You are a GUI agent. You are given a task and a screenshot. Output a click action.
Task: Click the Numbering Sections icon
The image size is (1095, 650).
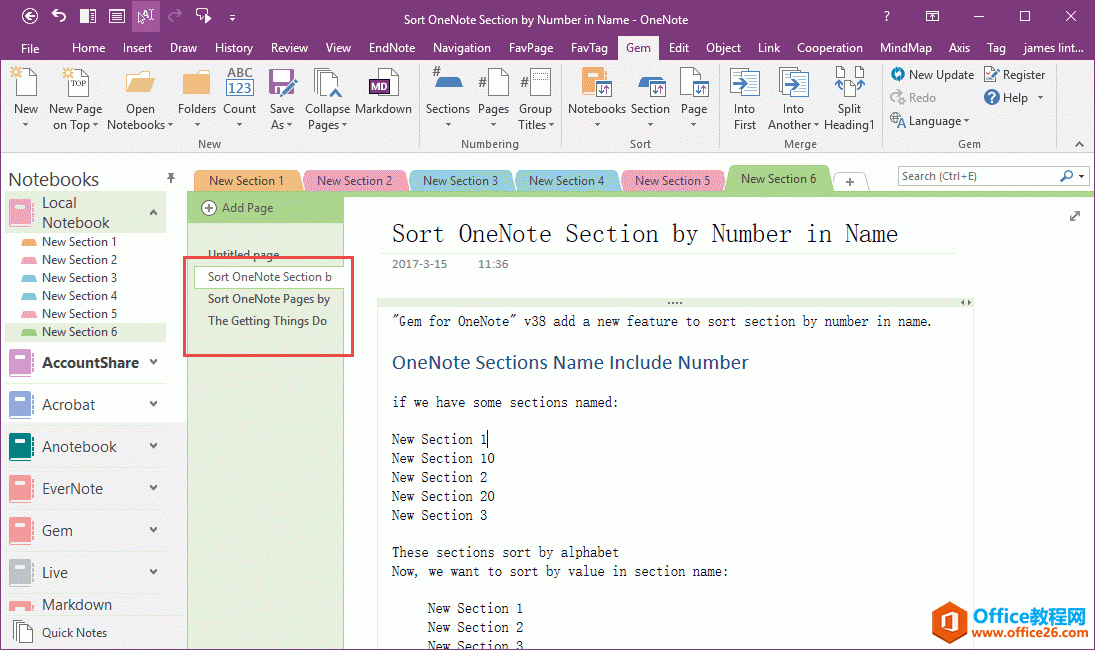tap(447, 80)
